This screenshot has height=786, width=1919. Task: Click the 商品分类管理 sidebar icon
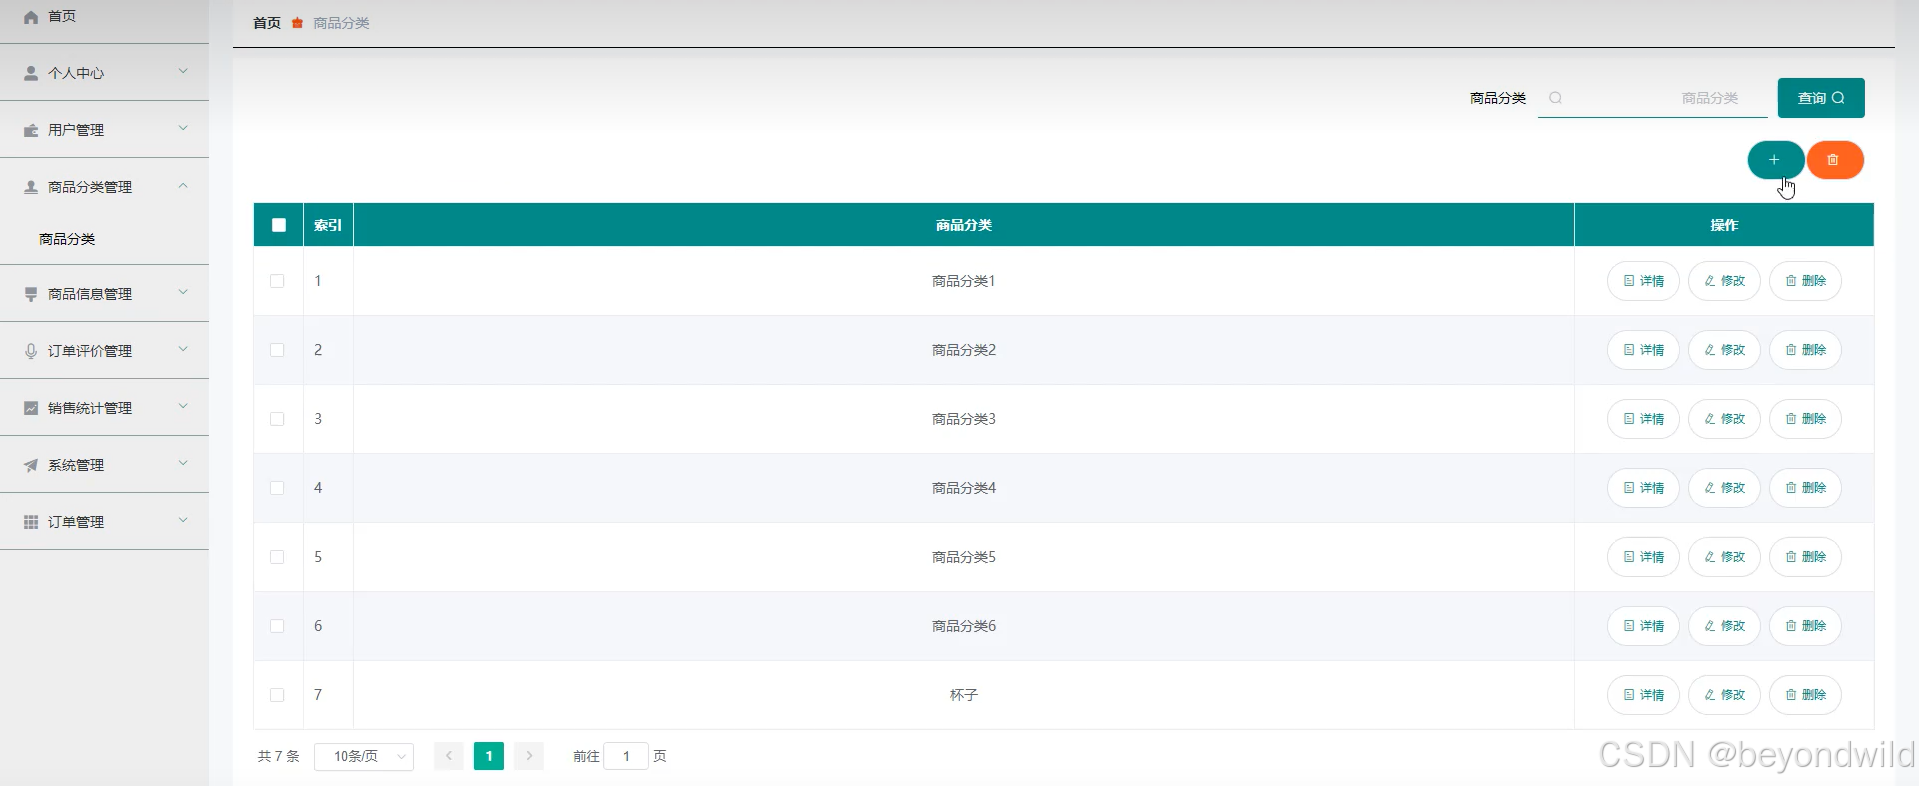tap(31, 187)
